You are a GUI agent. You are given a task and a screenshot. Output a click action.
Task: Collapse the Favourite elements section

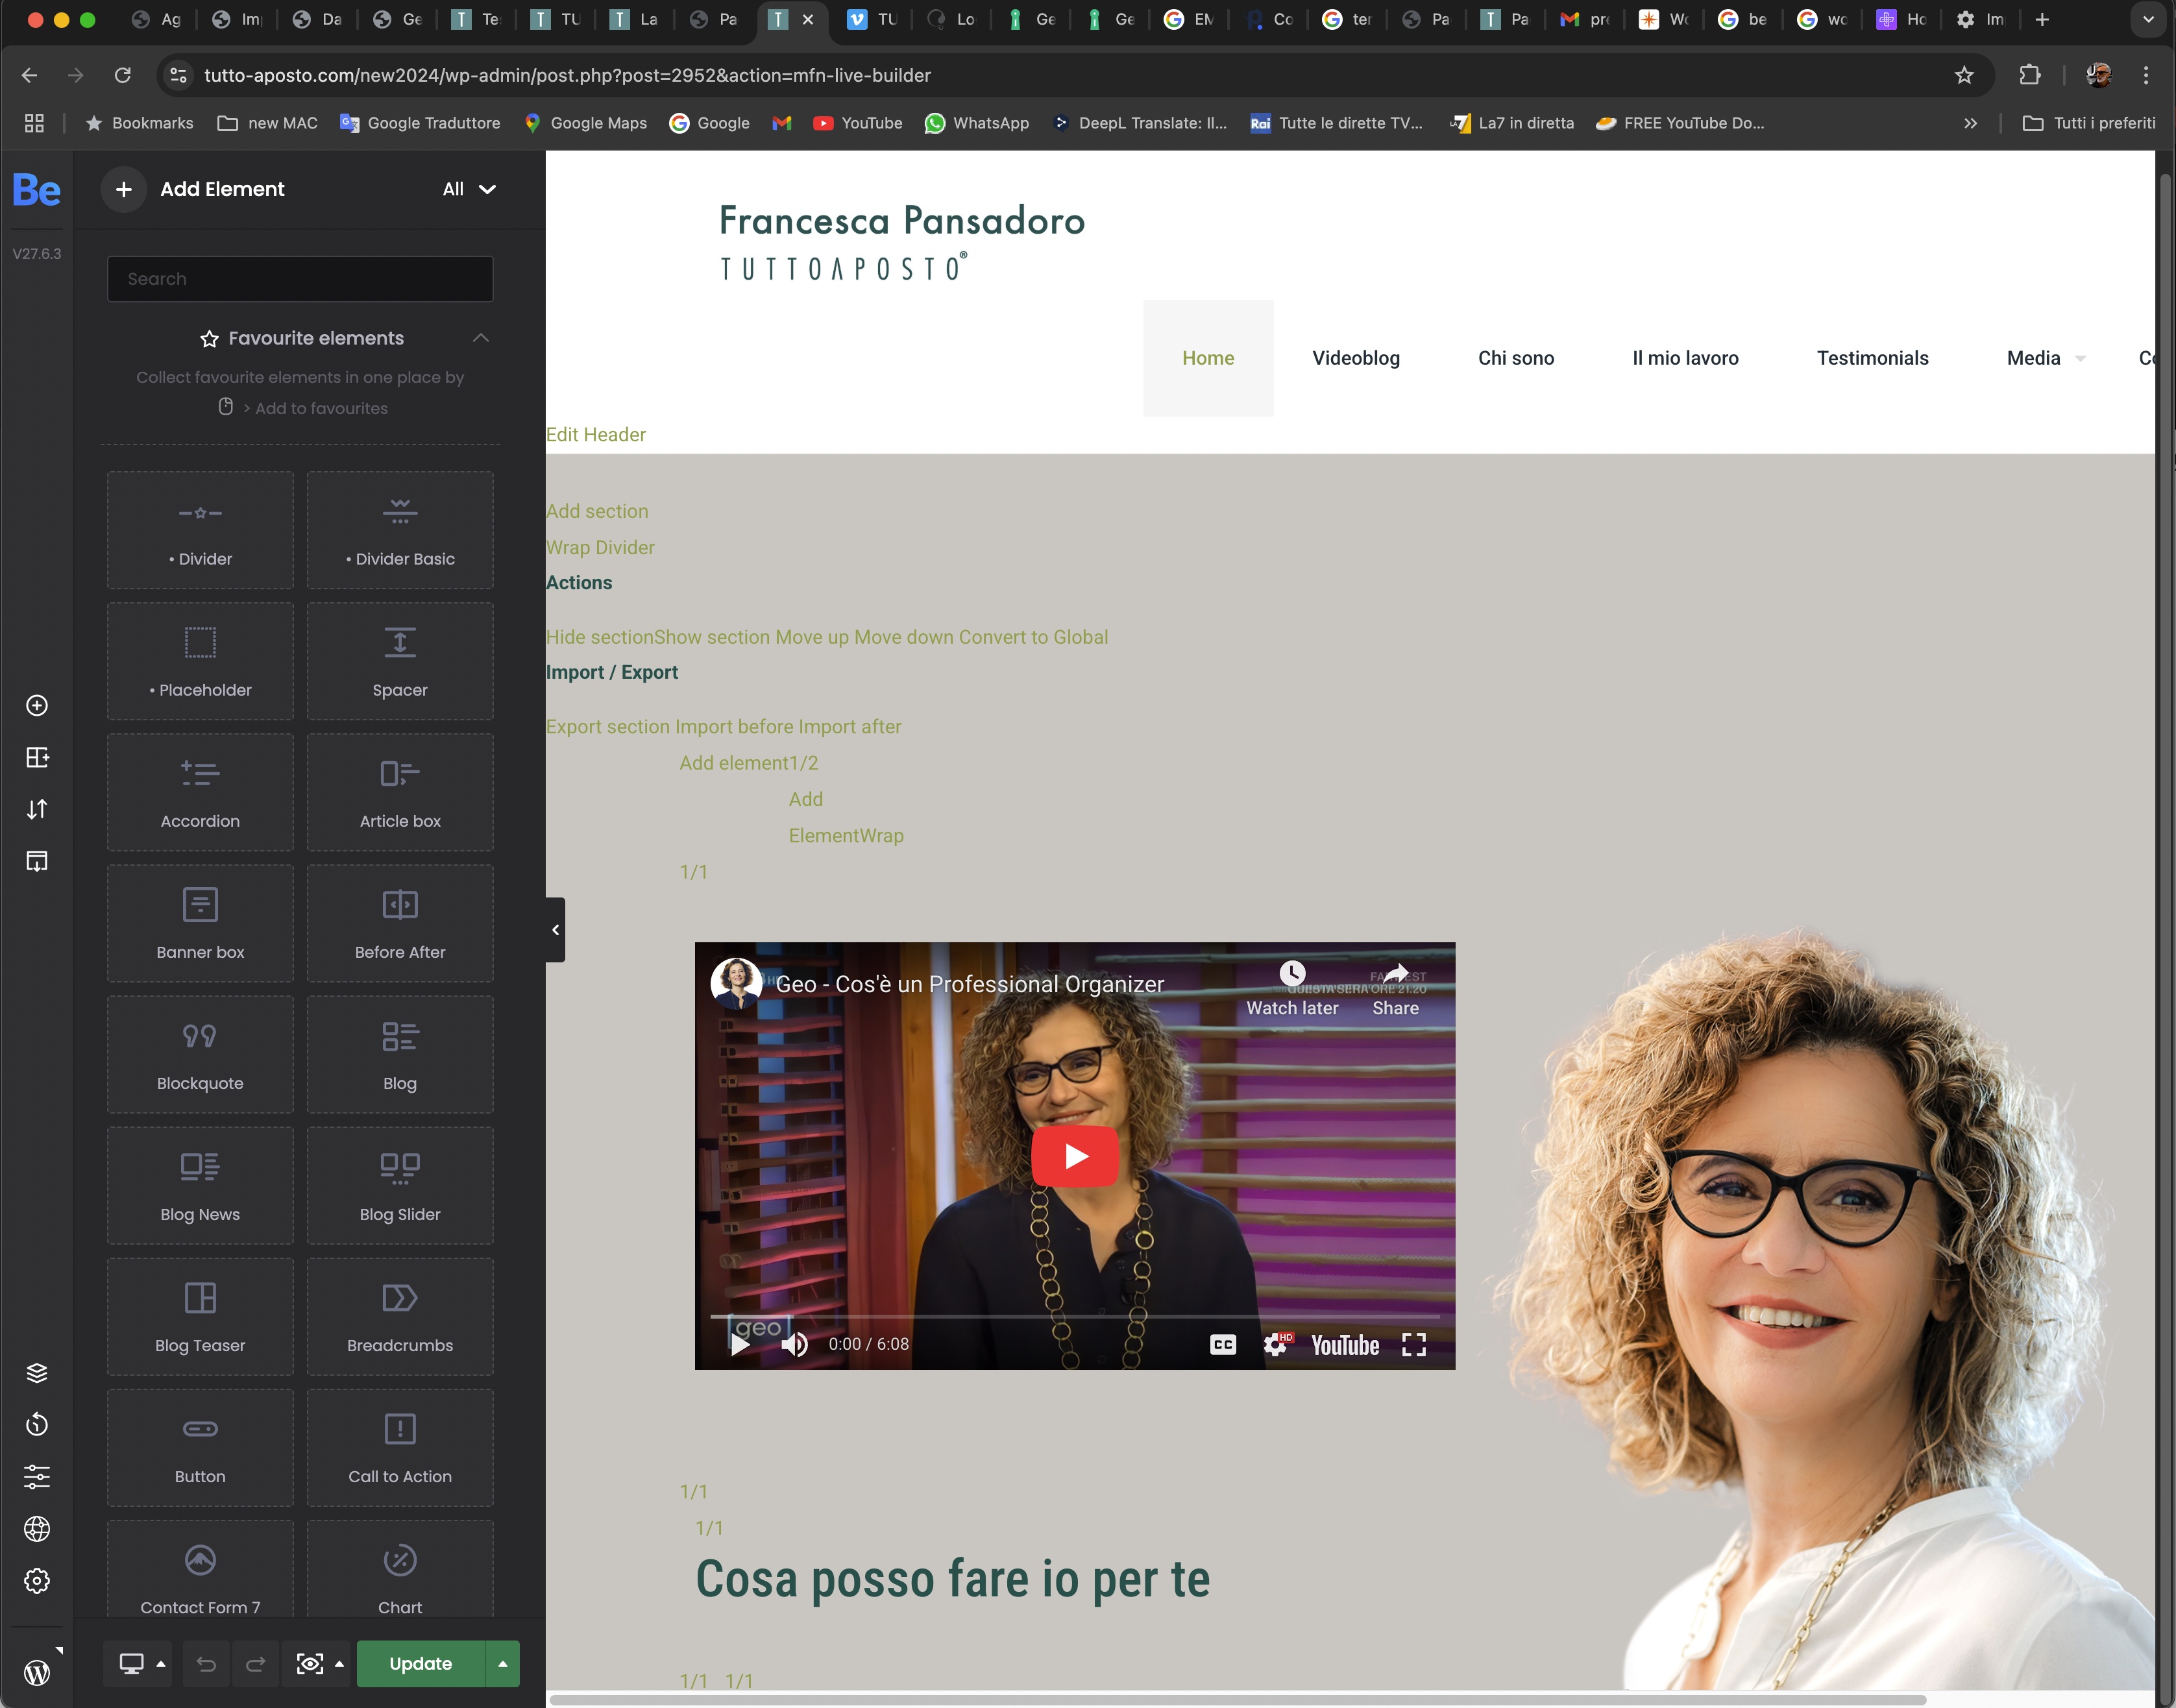(x=481, y=338)
